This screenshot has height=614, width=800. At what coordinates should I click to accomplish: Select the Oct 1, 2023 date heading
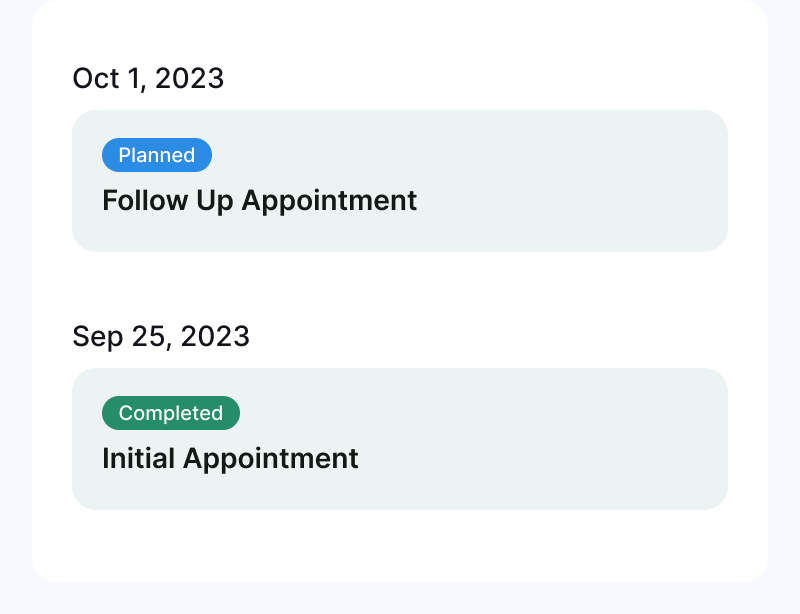(x=148, y=78)
